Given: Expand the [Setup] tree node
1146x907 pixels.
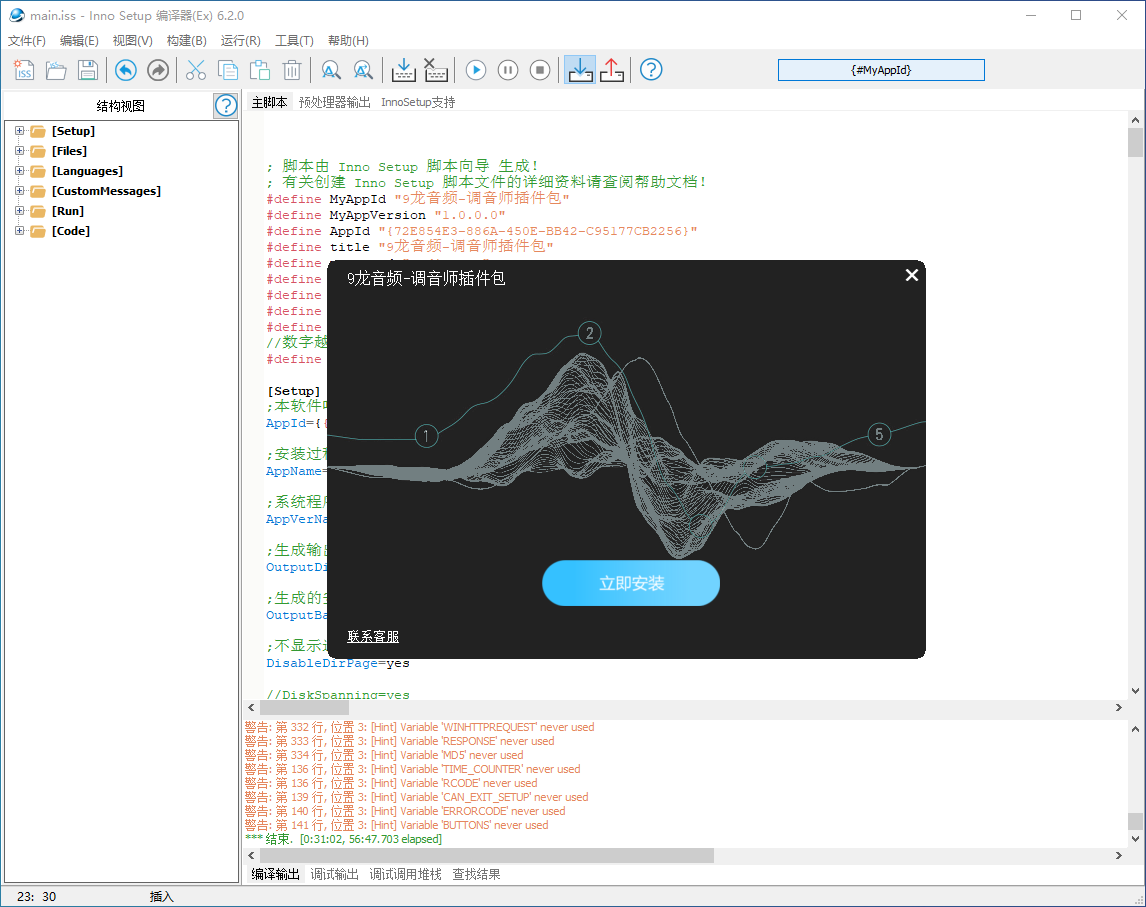Looking at the screenshot, I should (x=19, y=131).
